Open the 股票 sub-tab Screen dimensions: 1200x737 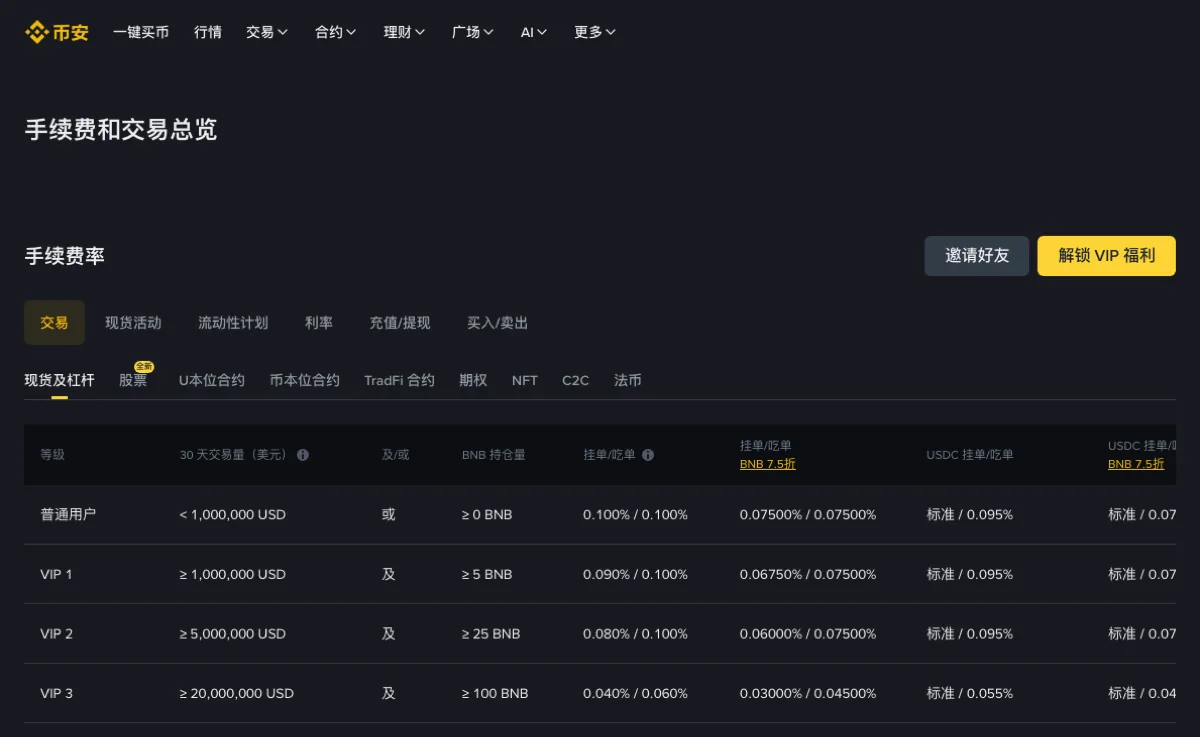[x=133, y=380]
